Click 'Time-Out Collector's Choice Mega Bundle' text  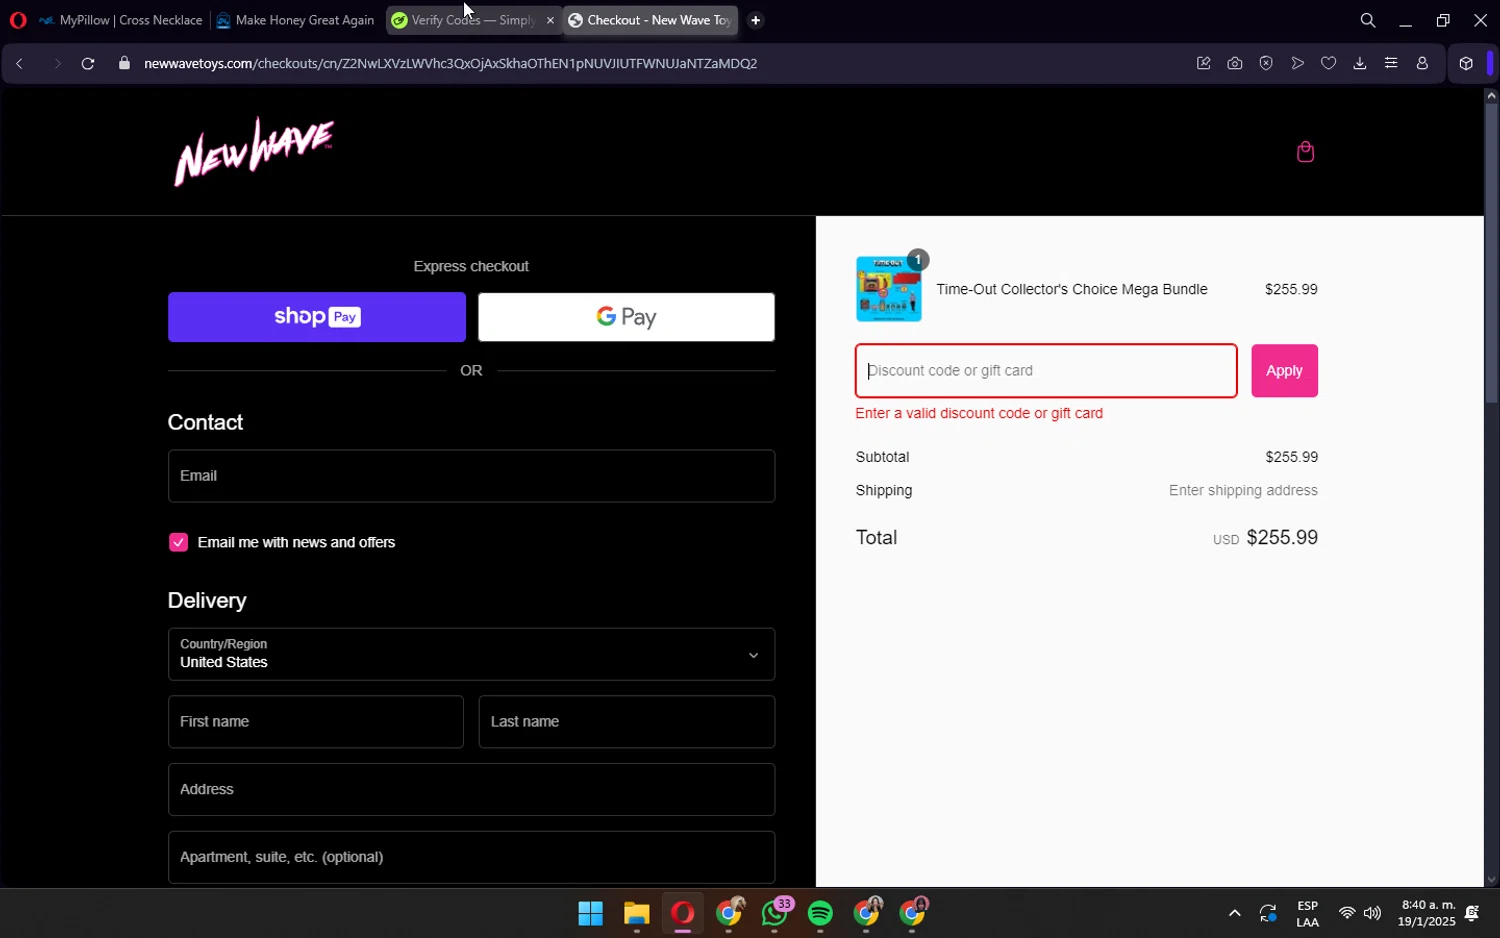[x=1072, y=289]
